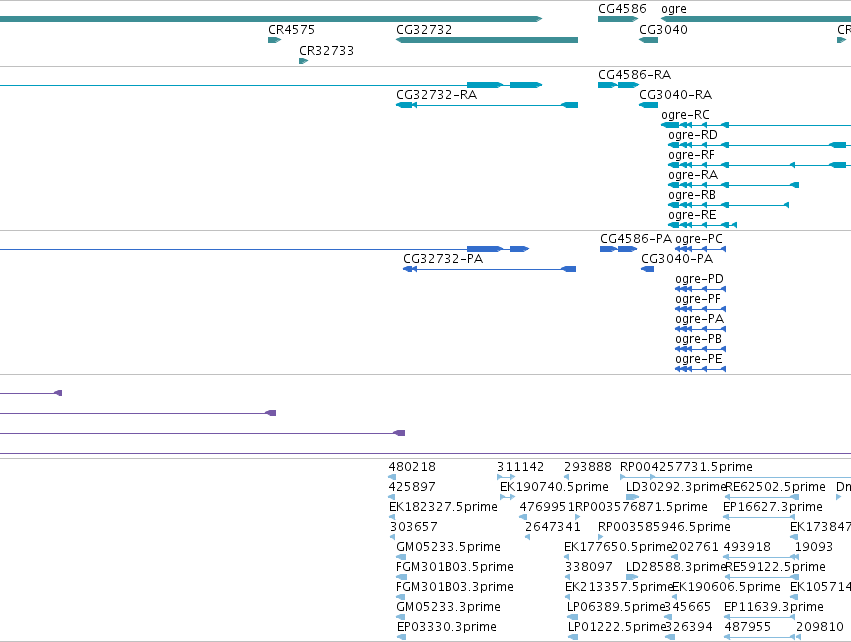This screenshot has height=642, width=851.
Task: Select the RP003585946.5prime EST label
Action: point(664,527)
